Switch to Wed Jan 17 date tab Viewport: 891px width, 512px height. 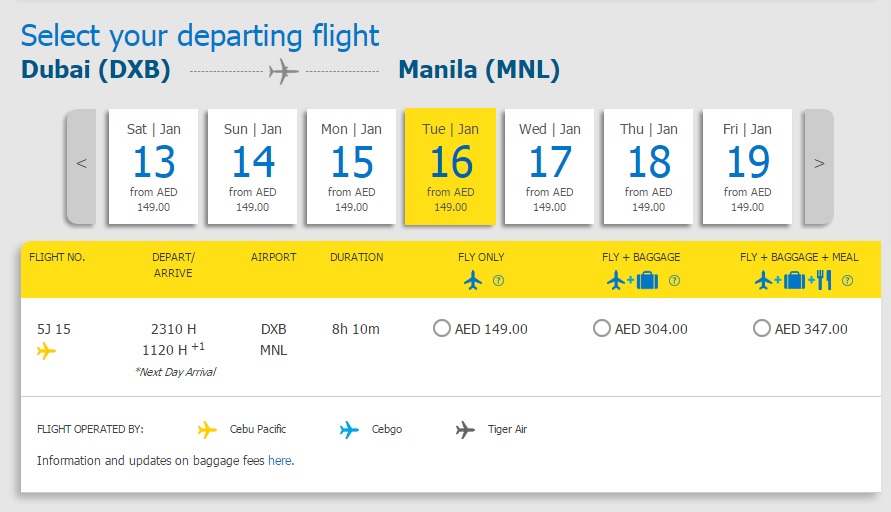(x=549, y=166)
